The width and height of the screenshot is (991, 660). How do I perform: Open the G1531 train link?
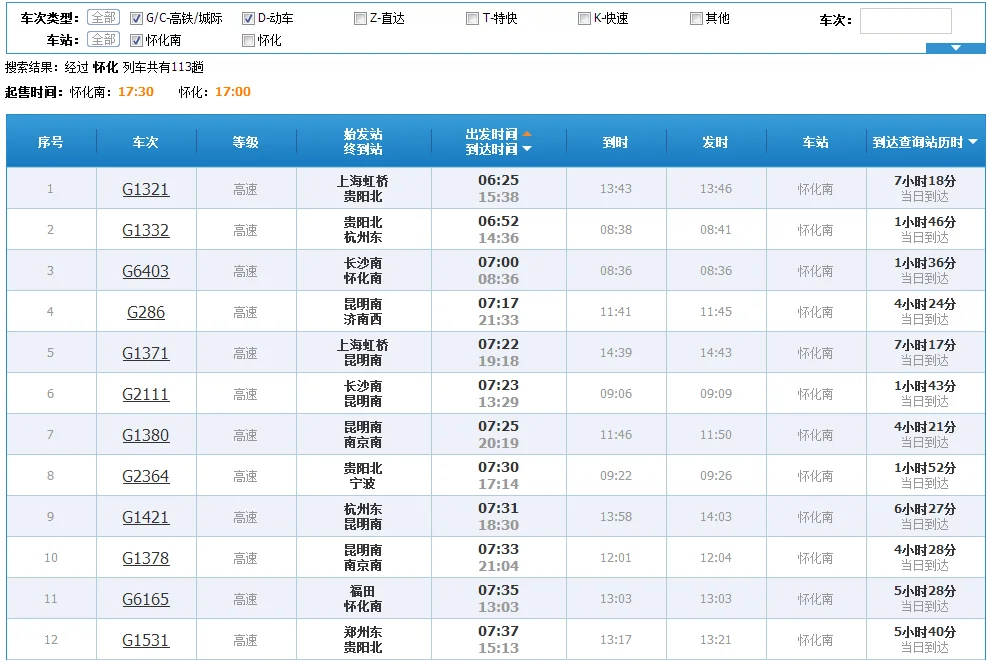pos(146,639)
